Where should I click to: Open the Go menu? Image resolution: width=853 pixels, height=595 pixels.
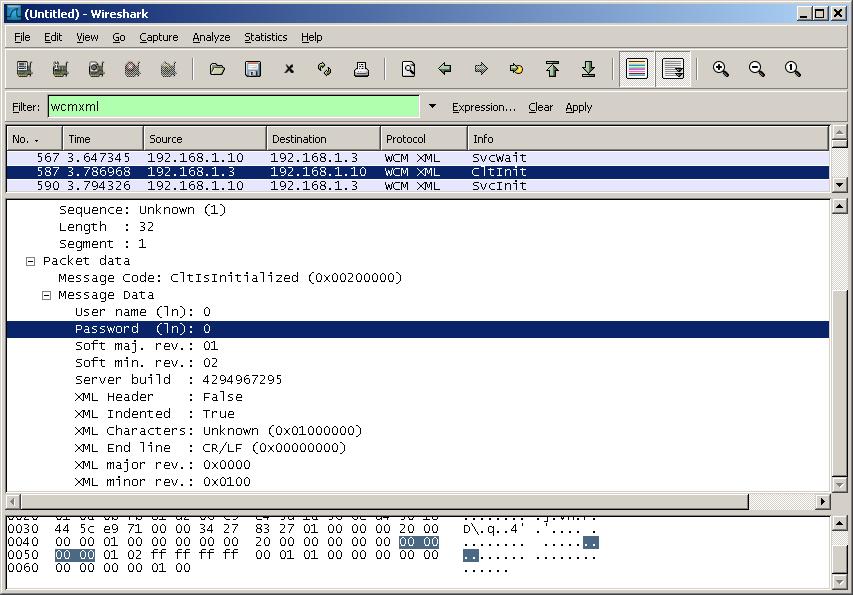coord(119,37)
